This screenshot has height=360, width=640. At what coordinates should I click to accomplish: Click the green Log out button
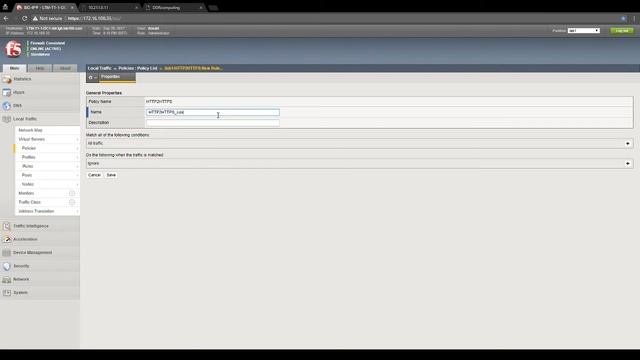[622, 31]
